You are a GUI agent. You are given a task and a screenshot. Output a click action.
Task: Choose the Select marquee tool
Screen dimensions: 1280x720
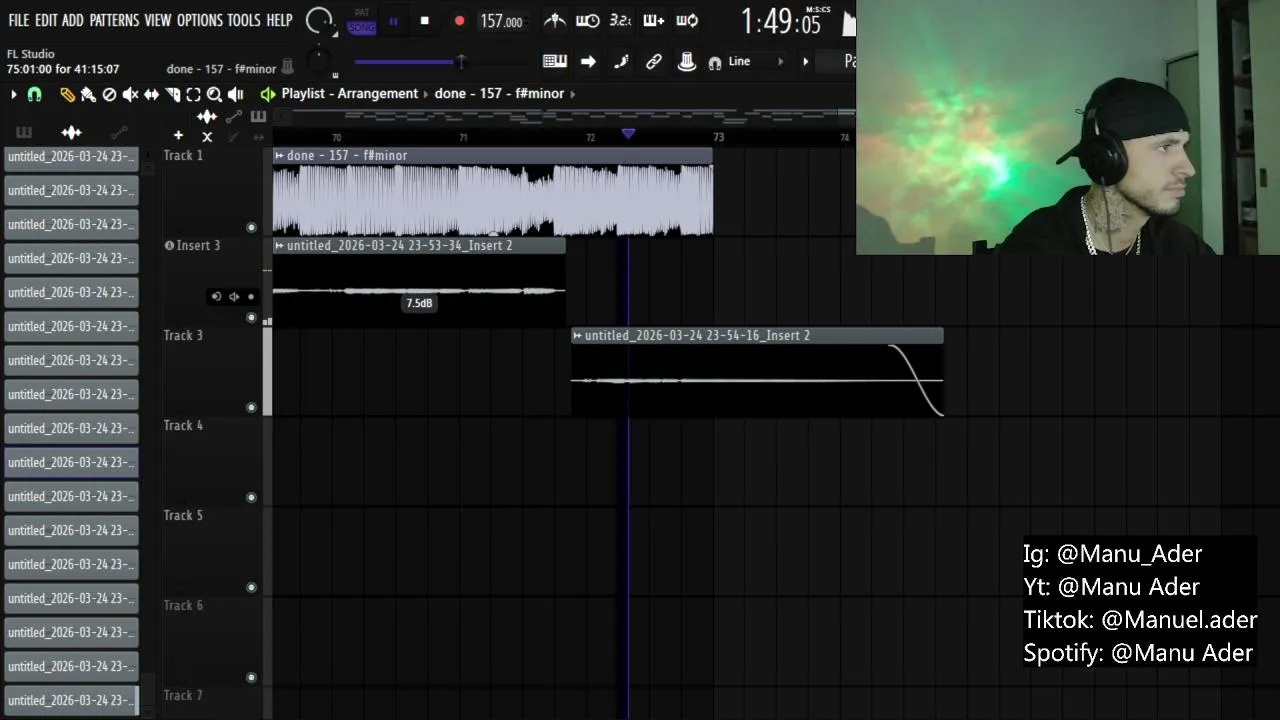click(x=193, y=94)
